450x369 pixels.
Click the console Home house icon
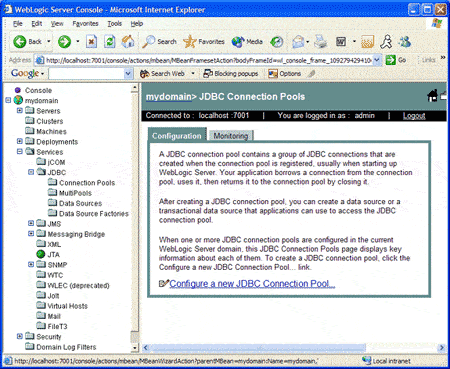coord(432,96)
